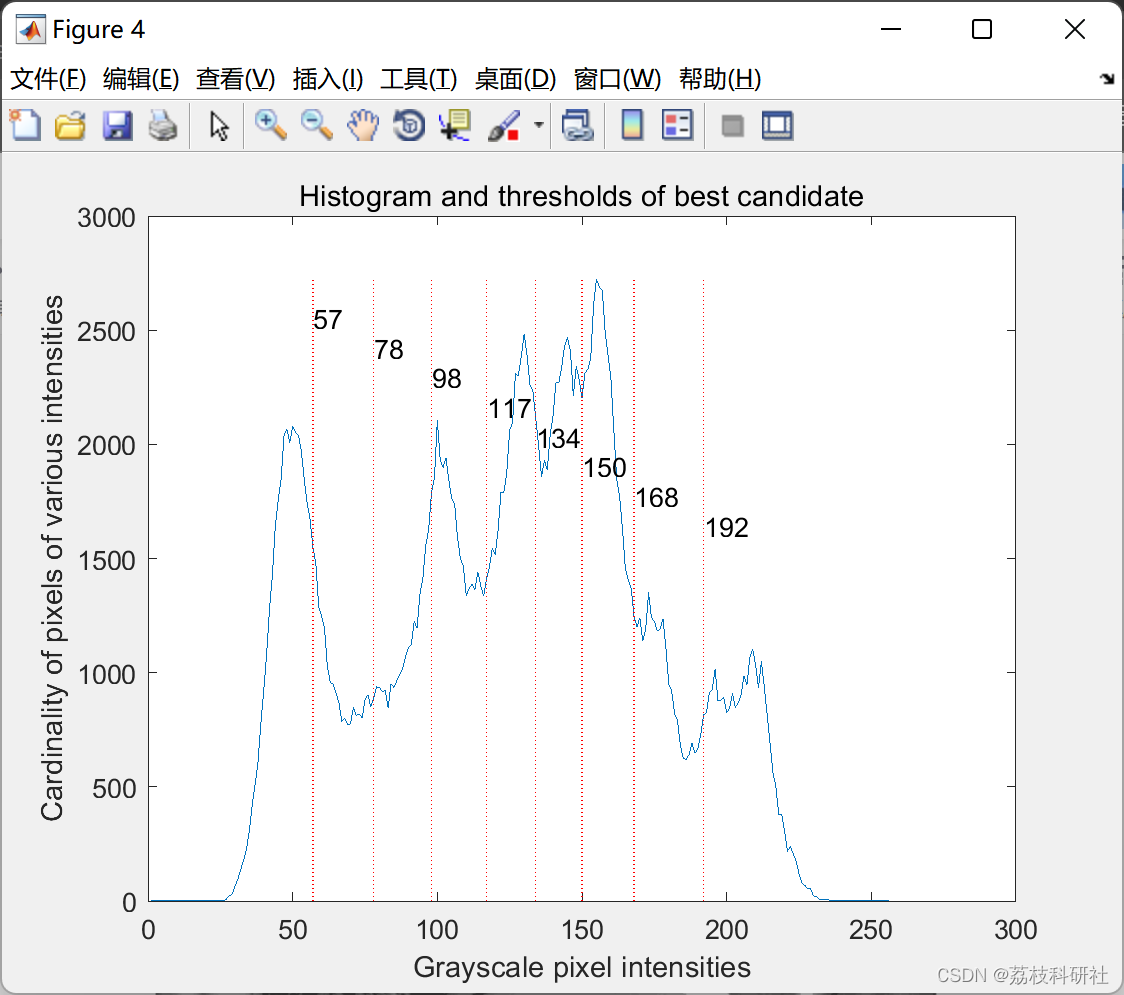Click the New Figure icon
The image size is (1124, 995).
point(25,125)
